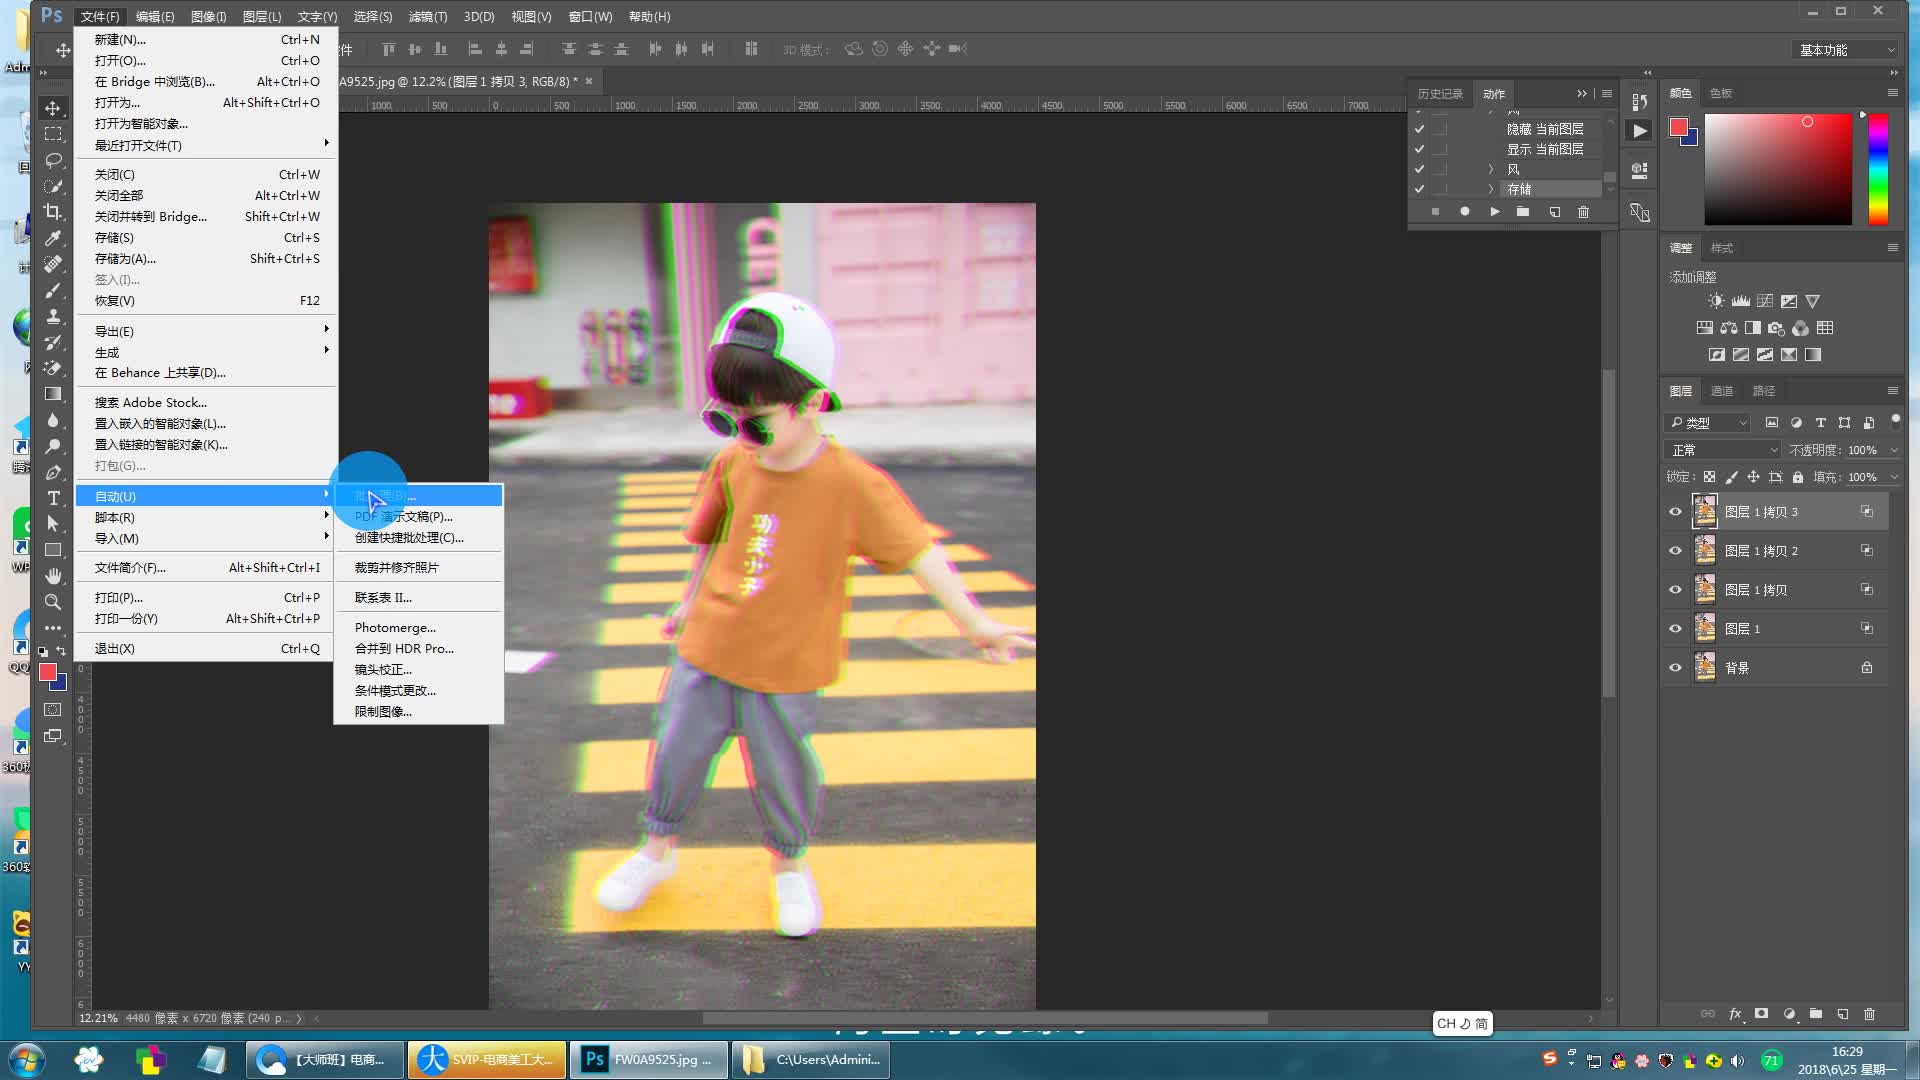Open the layer blending mode dropdown showing 正常
The image size is (1920, 1080).
coord(1722,449)
